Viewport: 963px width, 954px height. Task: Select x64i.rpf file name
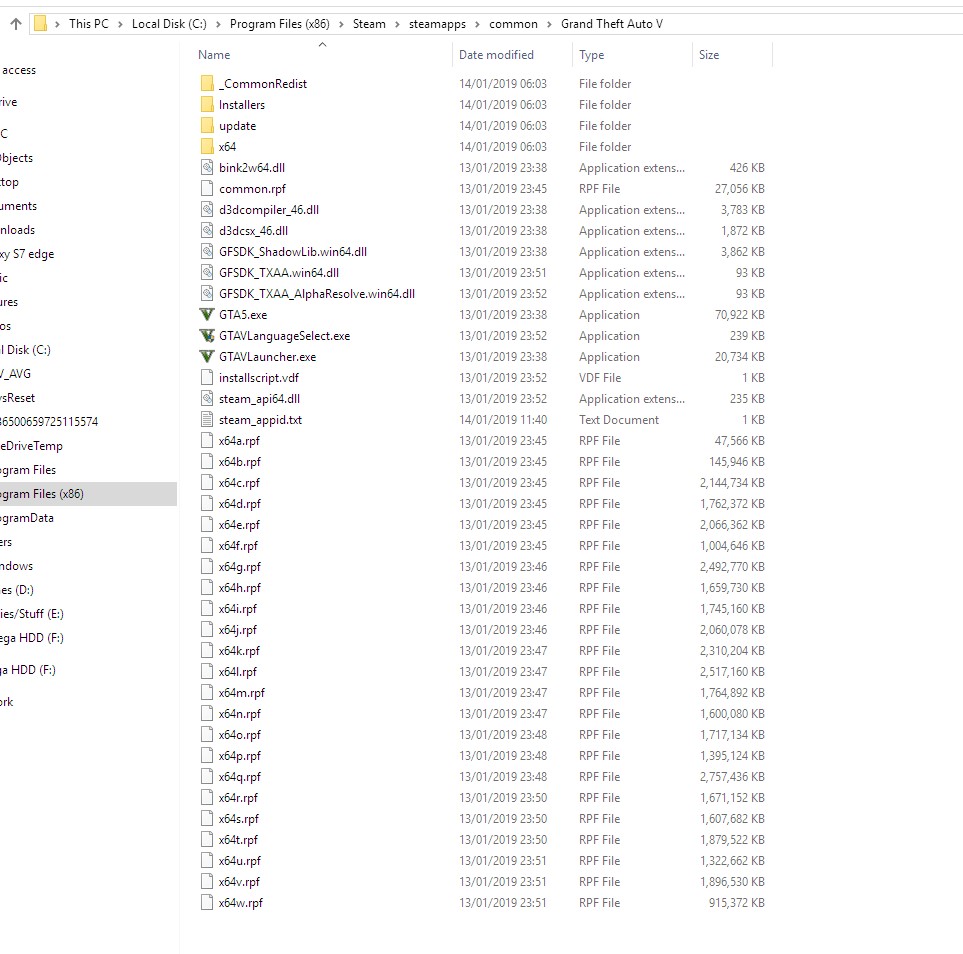(x=238, y=608)
